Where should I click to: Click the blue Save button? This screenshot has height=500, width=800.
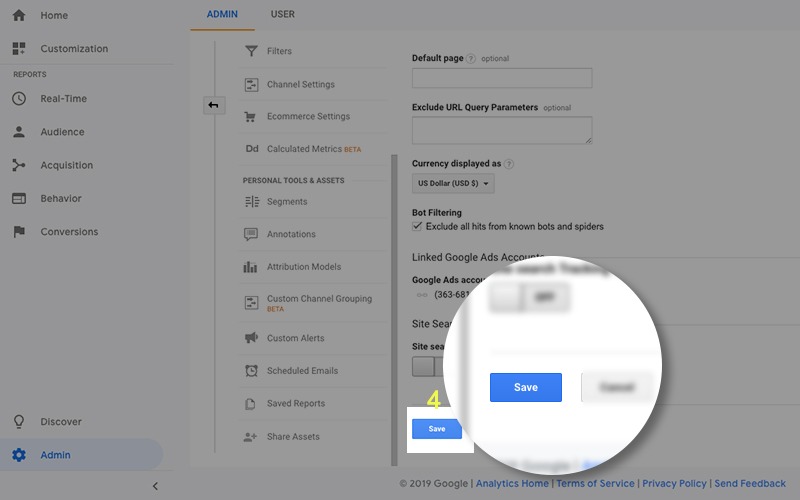(x=437, y=429)
